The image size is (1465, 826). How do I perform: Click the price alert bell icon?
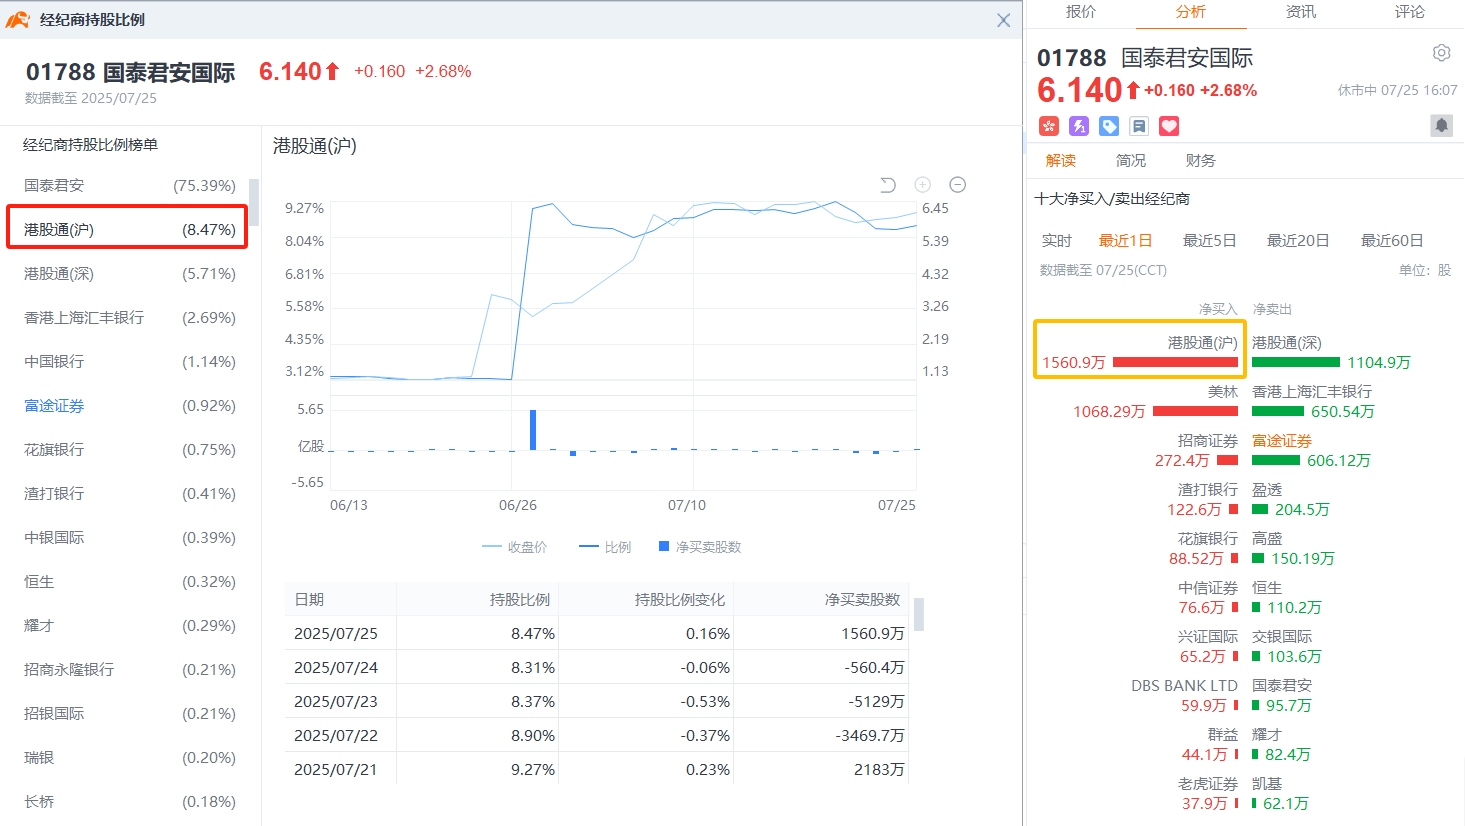coord(1441,126)
